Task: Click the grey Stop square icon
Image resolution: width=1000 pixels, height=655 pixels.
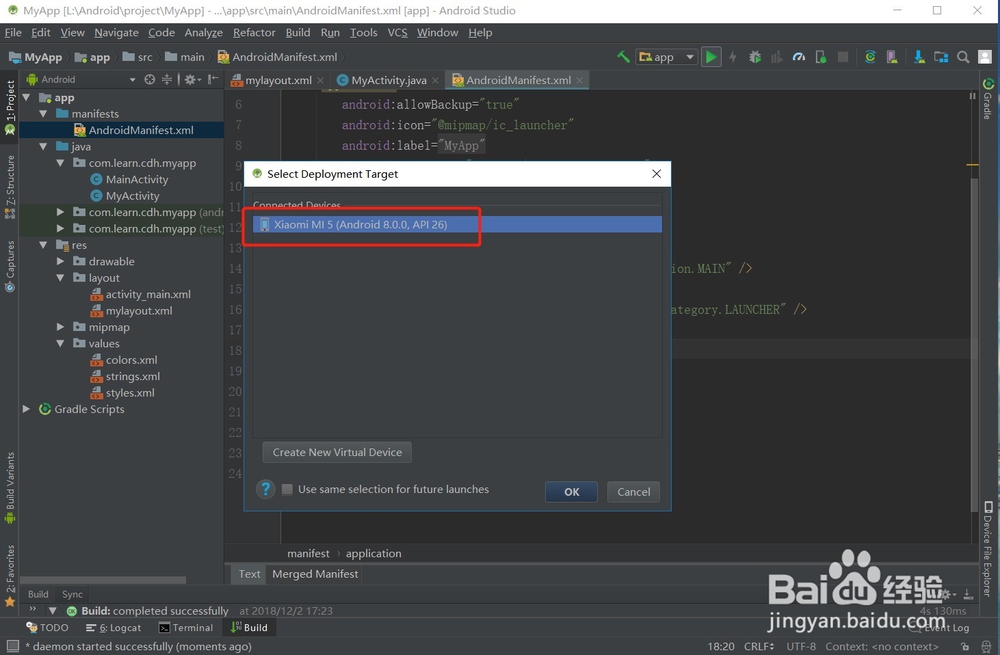Action: point(842,57)
